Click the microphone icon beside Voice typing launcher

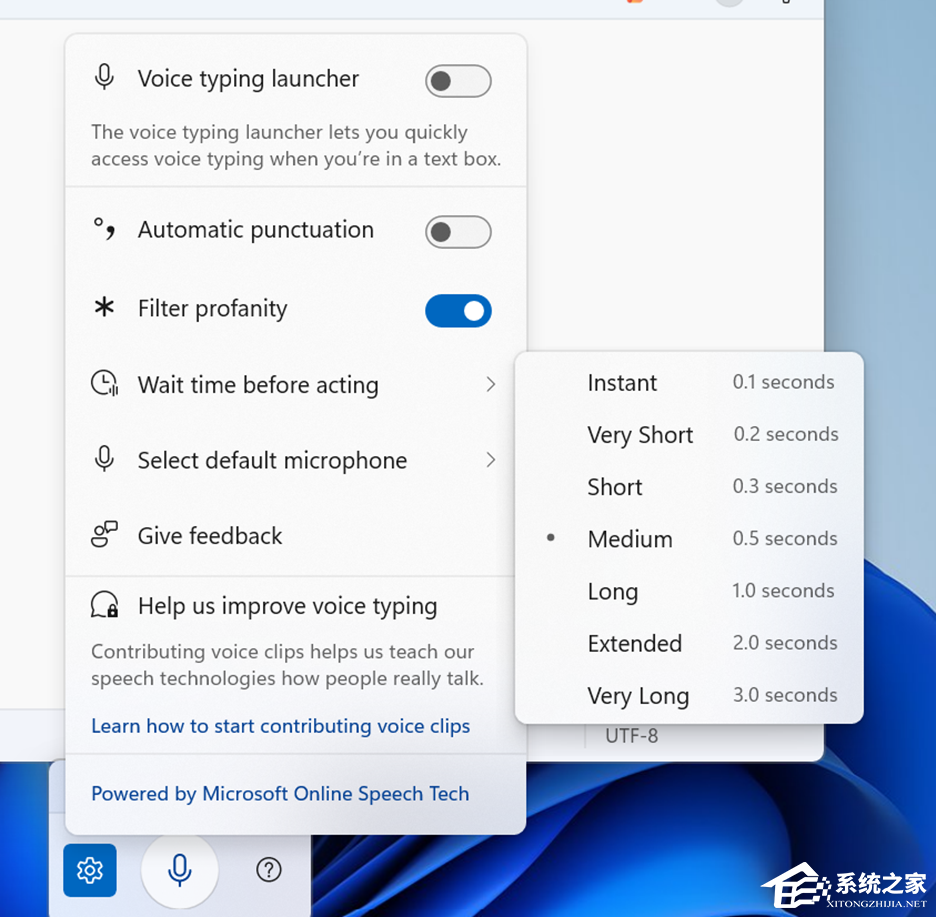point(104,78)
